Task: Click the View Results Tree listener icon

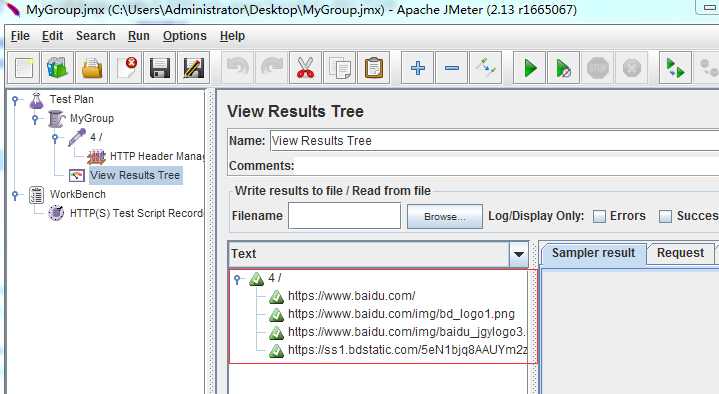Action: click(77, 175)
